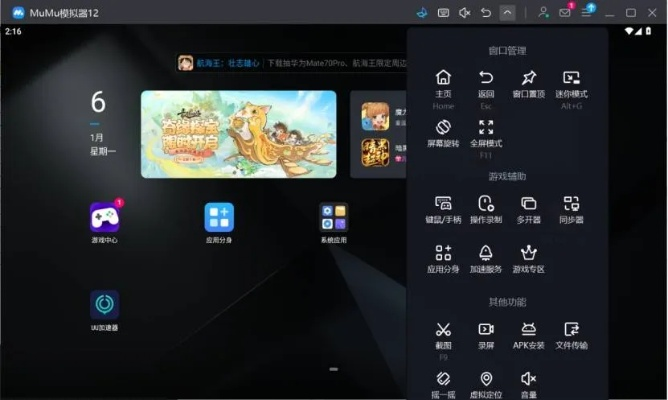
Task: Toggle mute via 音量 speaker icon in panel
Action: click(528, 379)
